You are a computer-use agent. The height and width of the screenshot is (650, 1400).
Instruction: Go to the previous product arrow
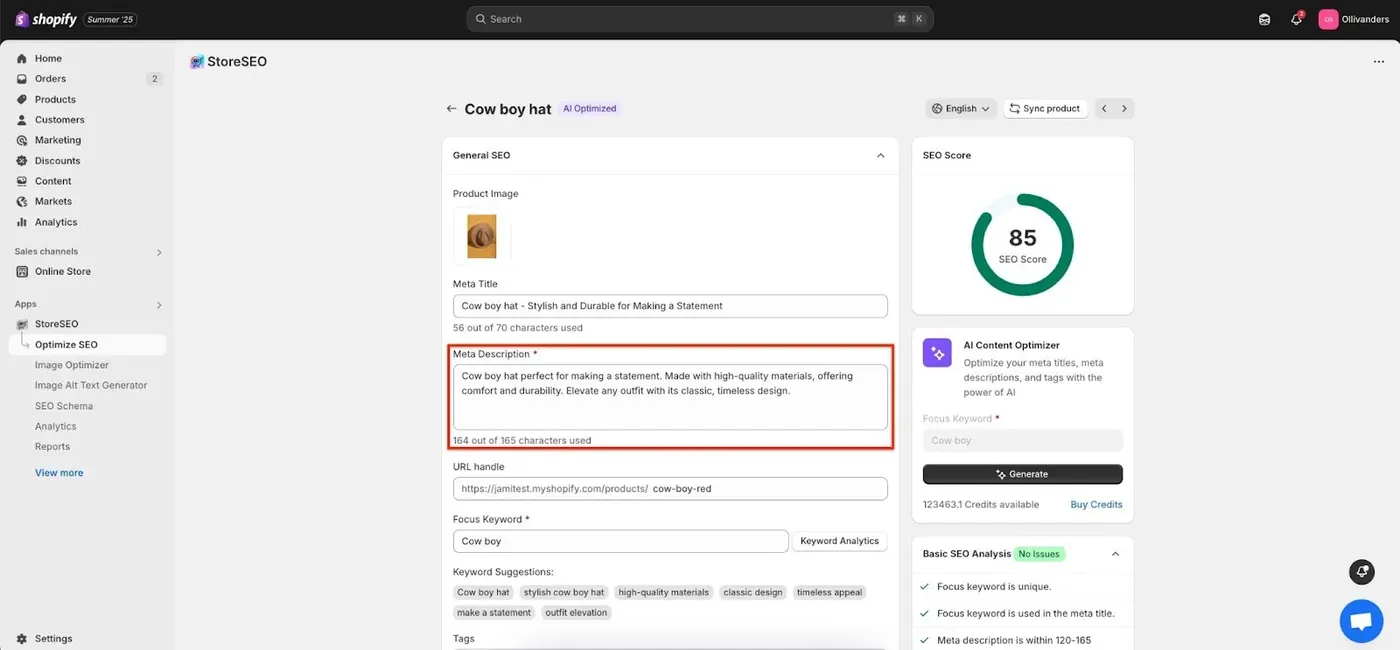tap(1104, 109)
